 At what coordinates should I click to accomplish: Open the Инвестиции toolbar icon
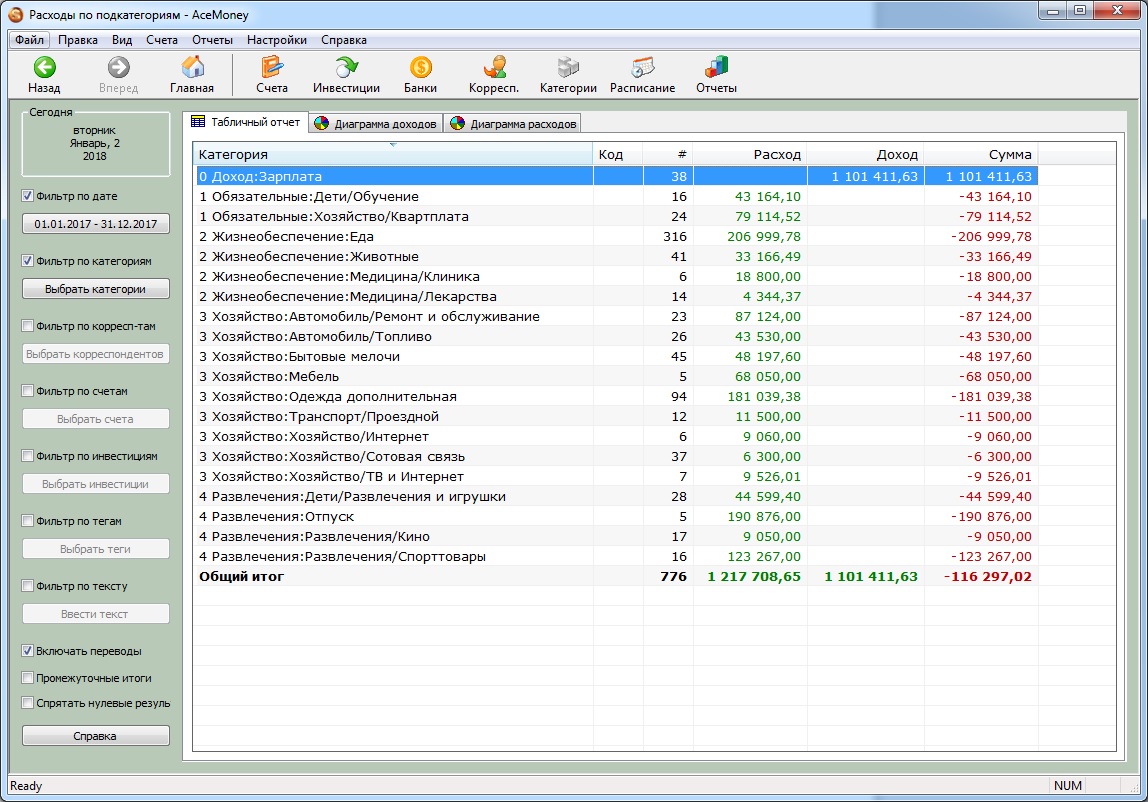(346, 67)
